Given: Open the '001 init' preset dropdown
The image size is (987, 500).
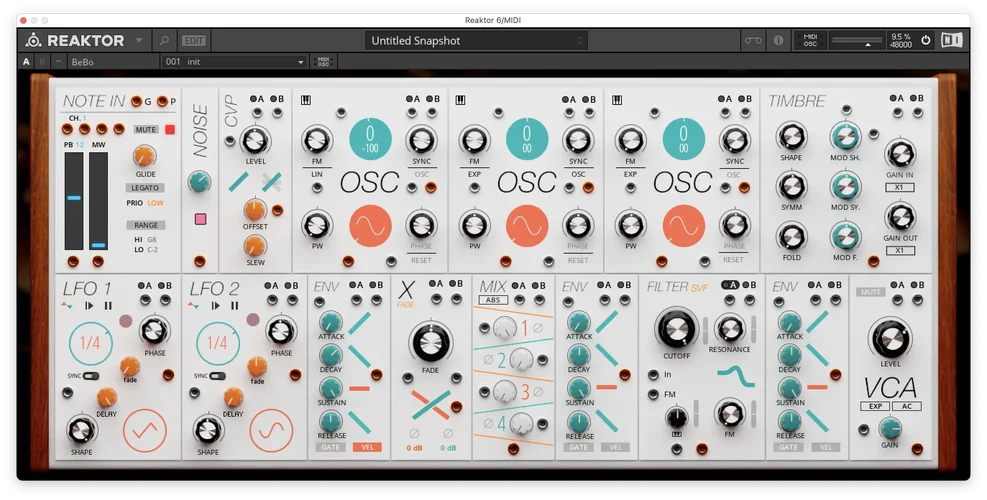Looking at the screenshot, I should coord(234,62).
